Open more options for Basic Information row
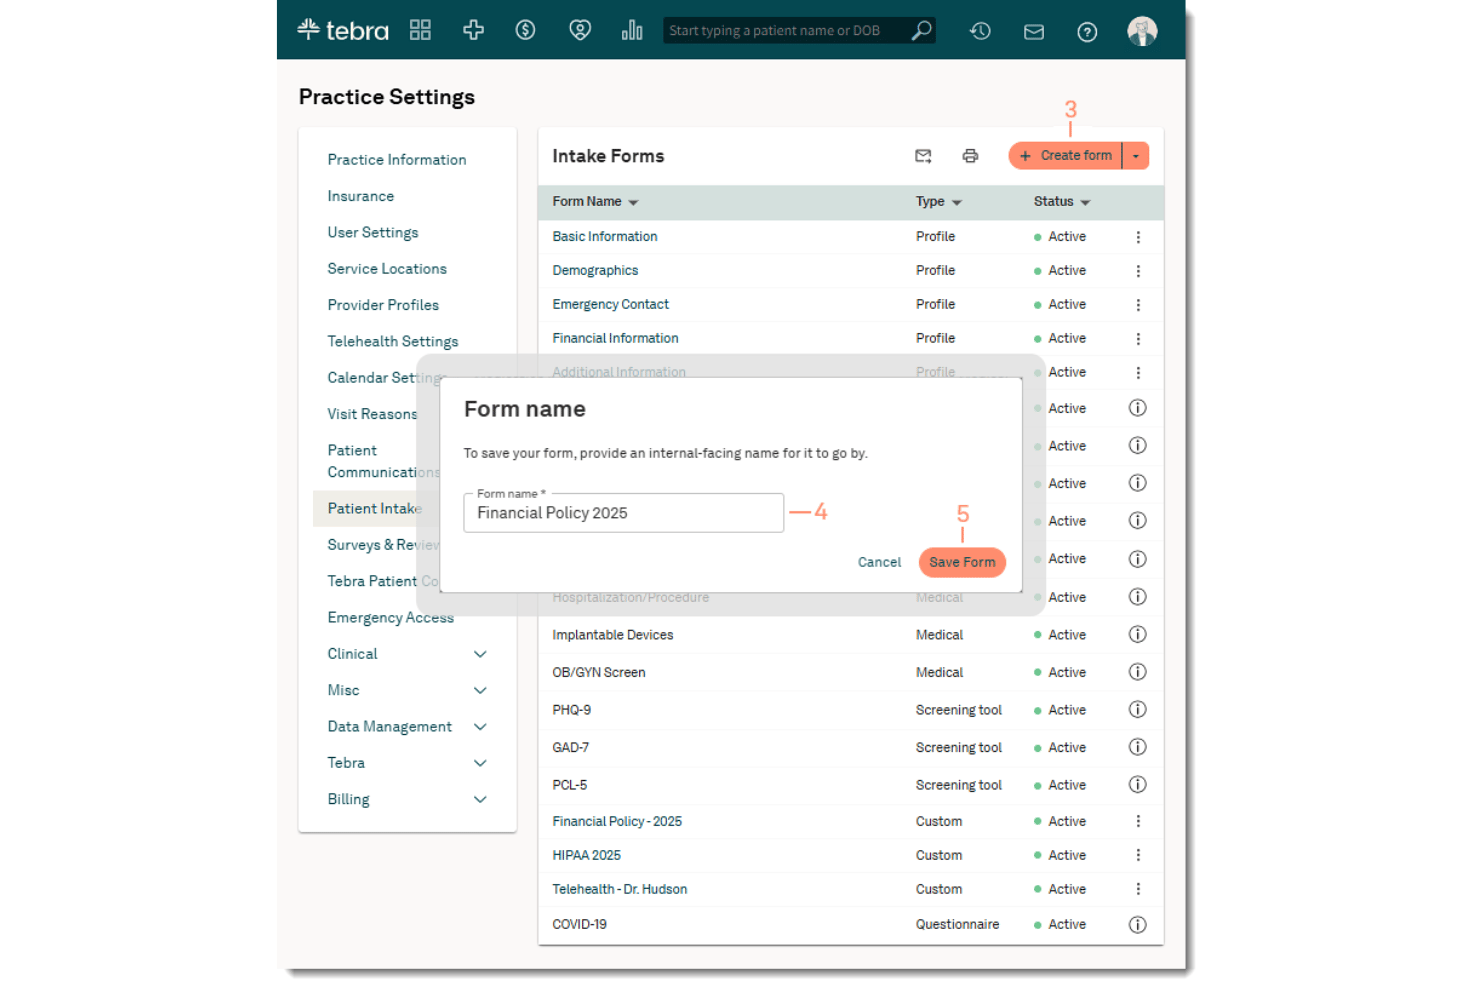 click(1138, 237)
